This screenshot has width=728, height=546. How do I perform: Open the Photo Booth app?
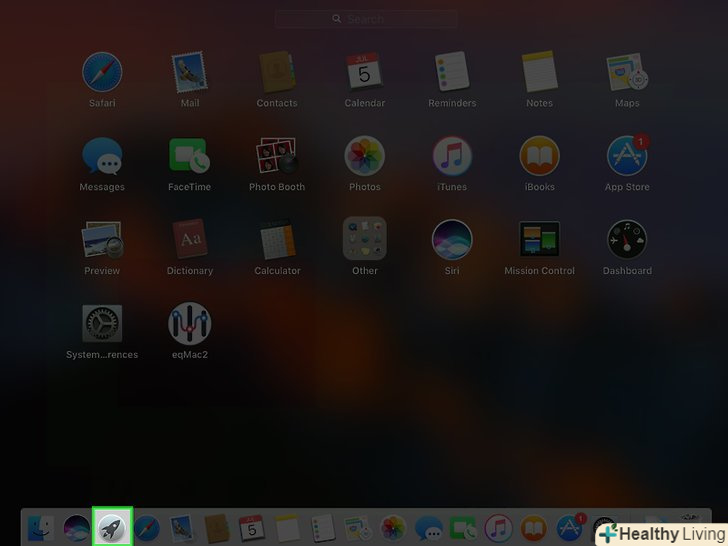[277, 156]
